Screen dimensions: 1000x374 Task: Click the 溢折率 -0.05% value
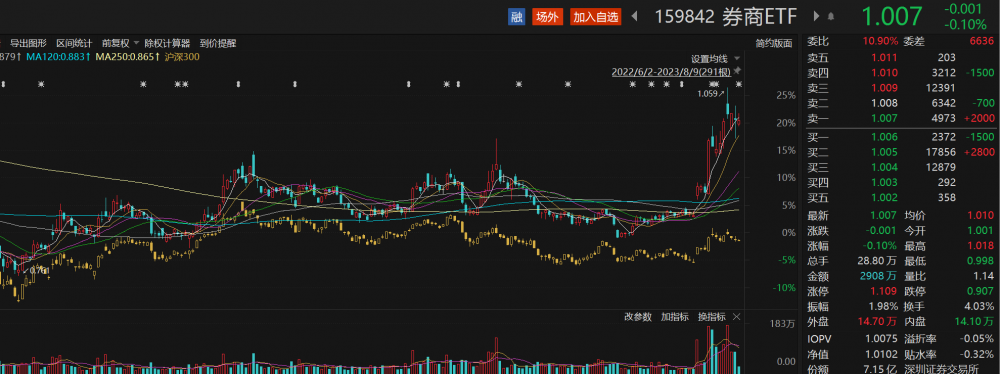[978, 340]
